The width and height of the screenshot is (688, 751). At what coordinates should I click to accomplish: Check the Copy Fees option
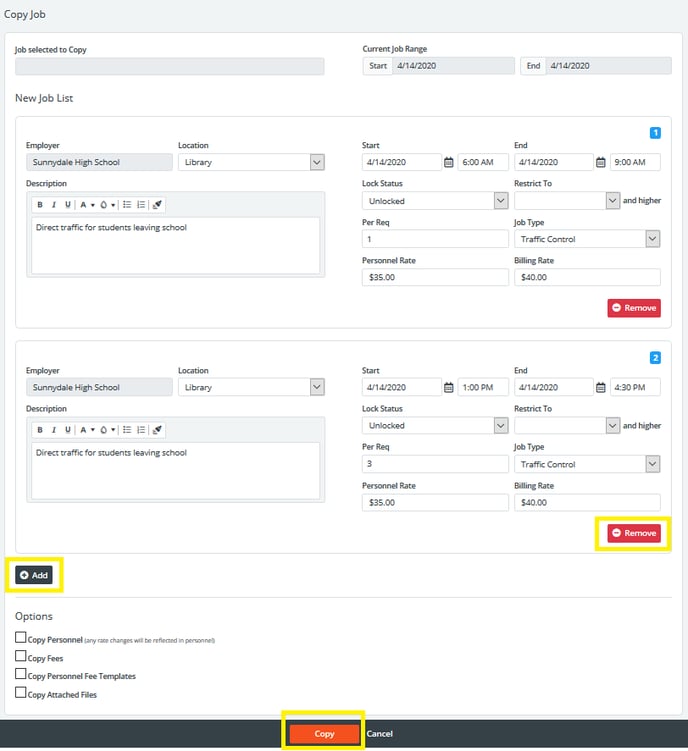21,657
